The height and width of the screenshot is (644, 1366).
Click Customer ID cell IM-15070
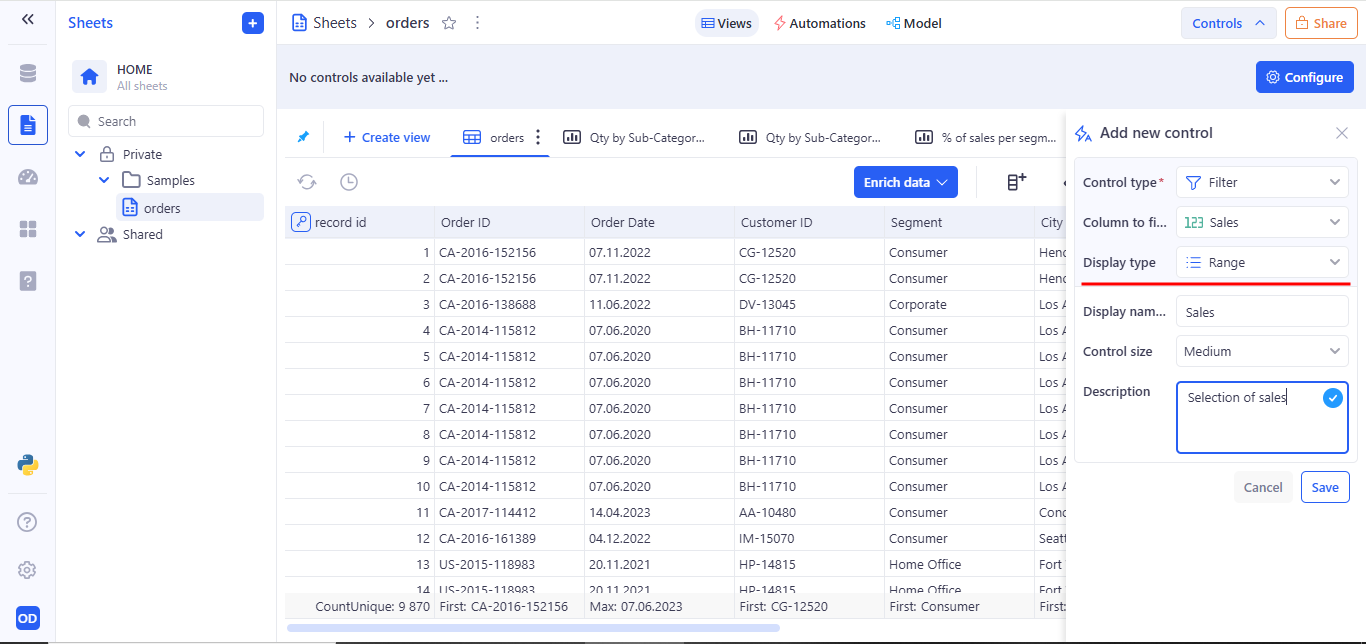pos(809,538)
